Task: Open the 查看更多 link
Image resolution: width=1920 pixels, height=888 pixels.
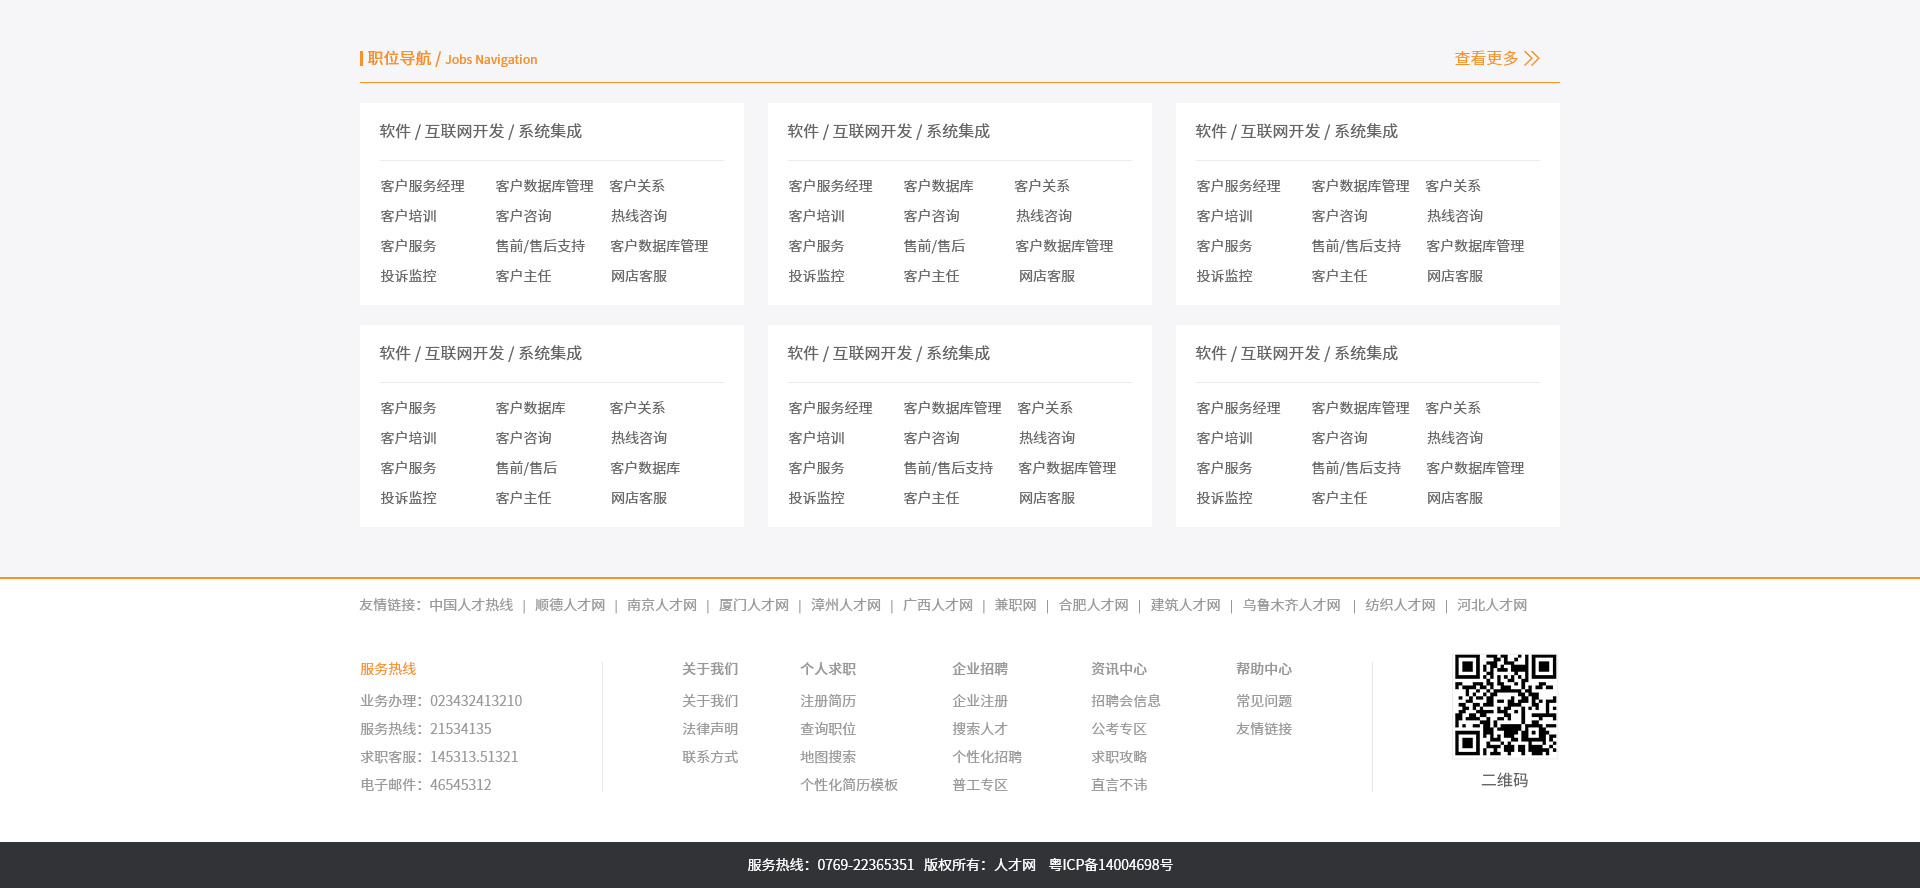Action: 1486,59
